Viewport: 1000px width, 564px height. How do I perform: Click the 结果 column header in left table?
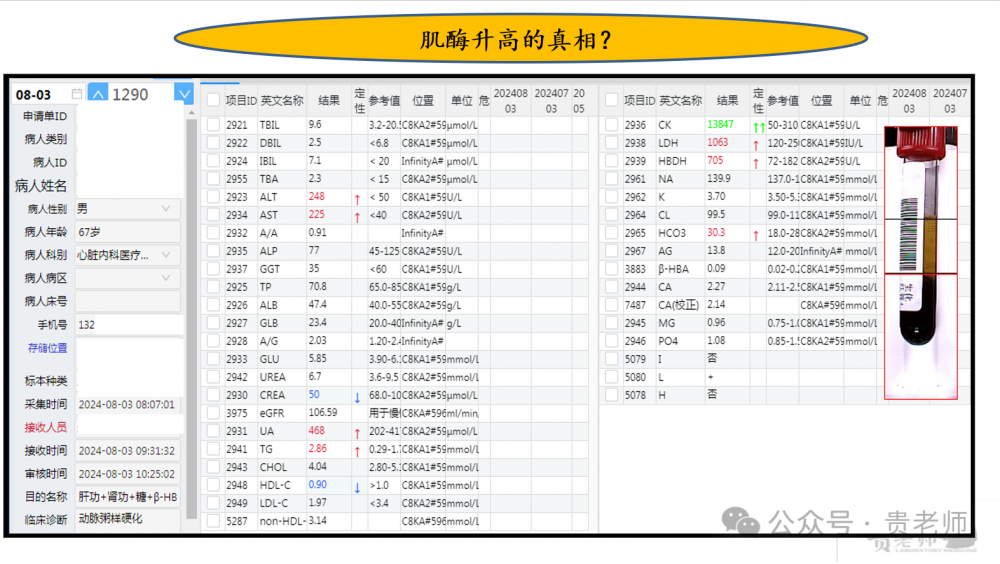pyautogui.click(x=329, y=101)
